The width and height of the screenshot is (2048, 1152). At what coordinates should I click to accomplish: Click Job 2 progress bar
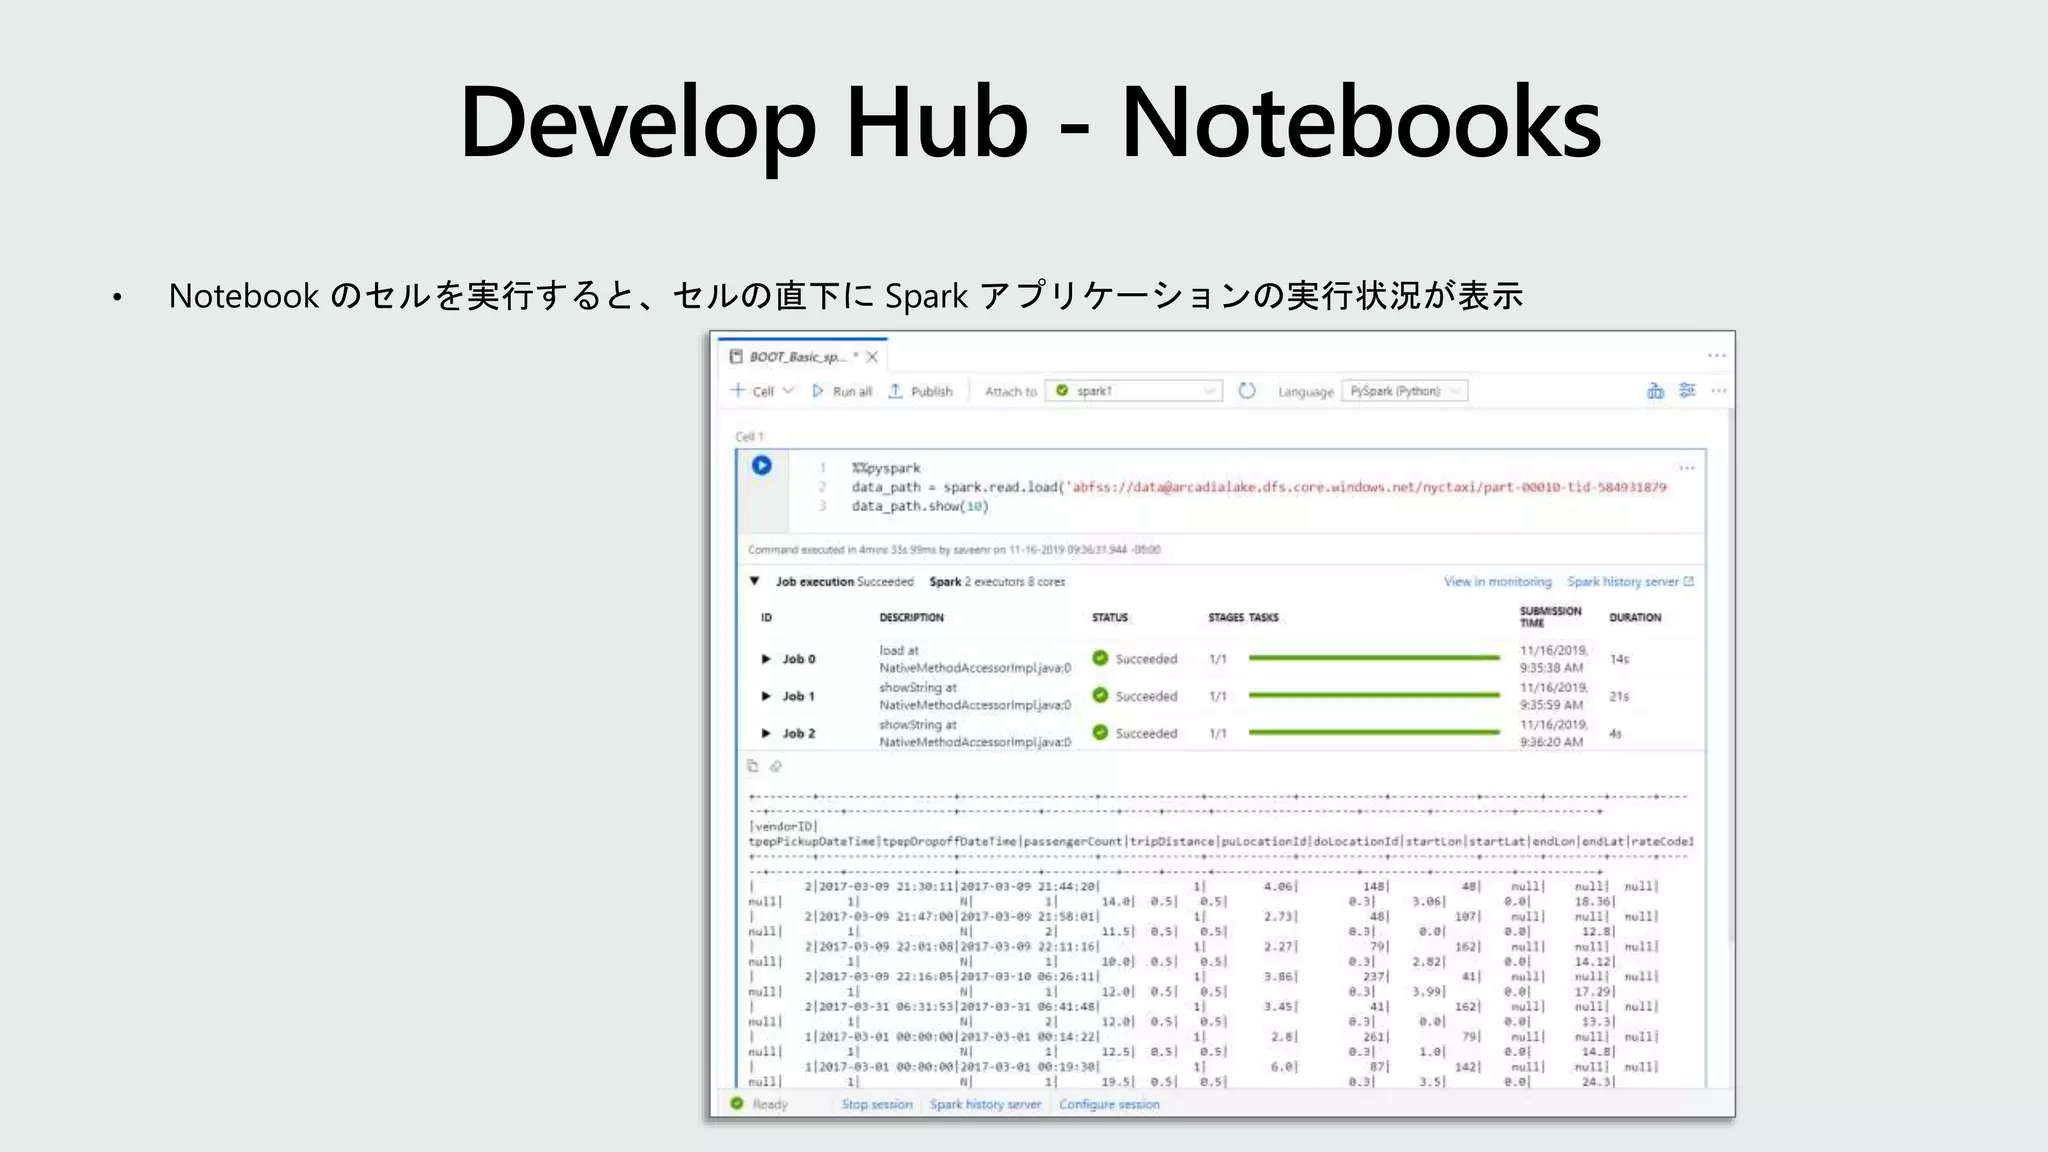(1374, 732)
